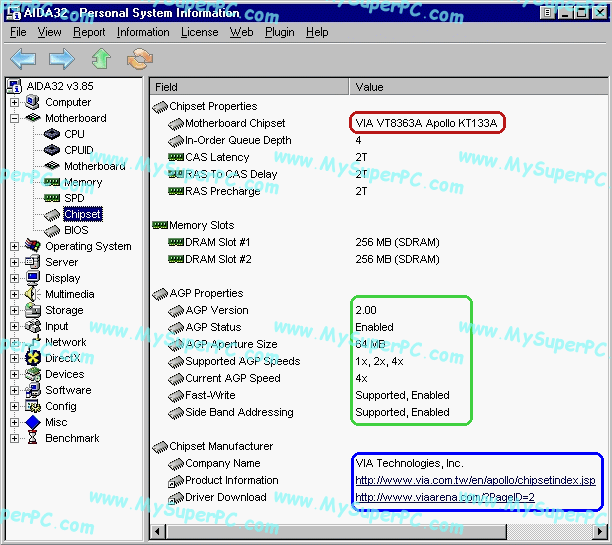Click the Display monitor icon
The width and height of the screenshot is (612, 545).
click(32, 278)
